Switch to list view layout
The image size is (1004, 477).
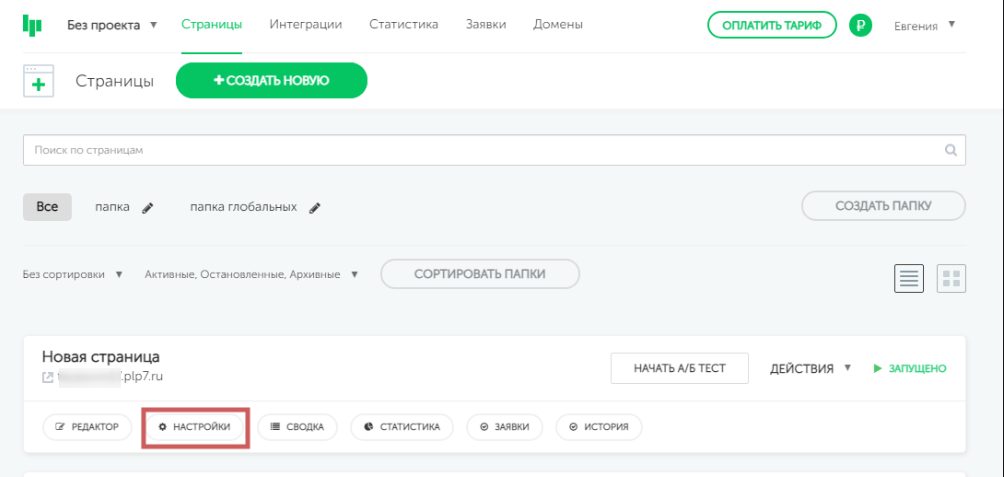[x=908, y=279]
